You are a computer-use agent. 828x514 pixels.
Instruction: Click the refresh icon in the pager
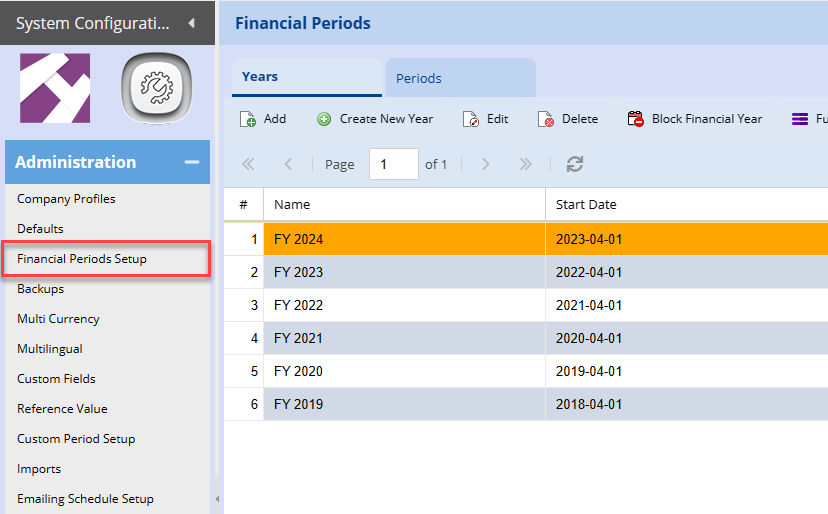click(574, 164)
